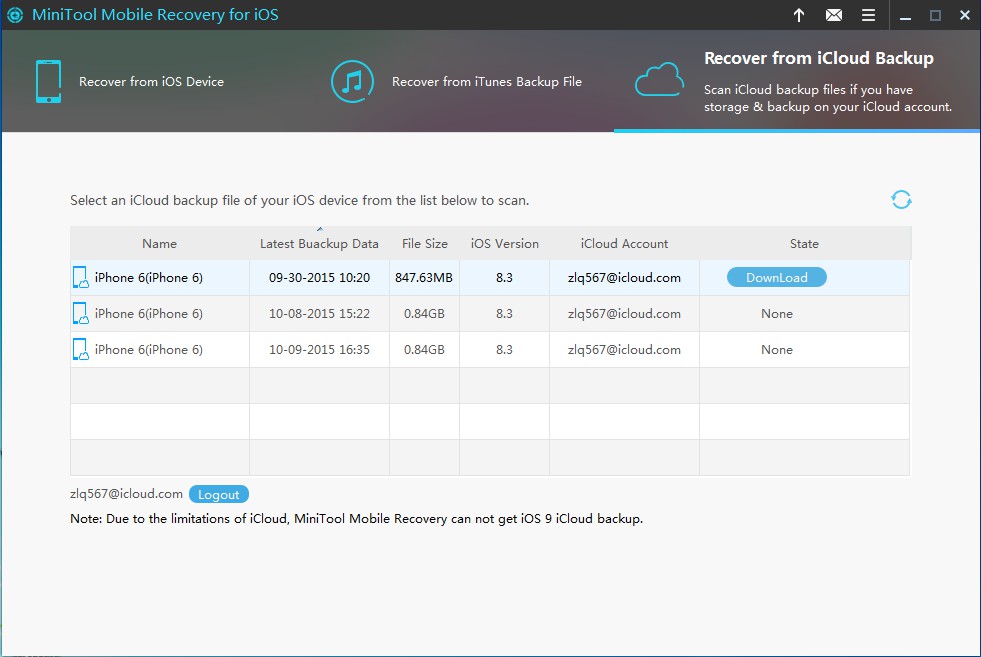Refresh the iCloud backup list
This screenshot has width=981, height=657.
tap(901, 200)
